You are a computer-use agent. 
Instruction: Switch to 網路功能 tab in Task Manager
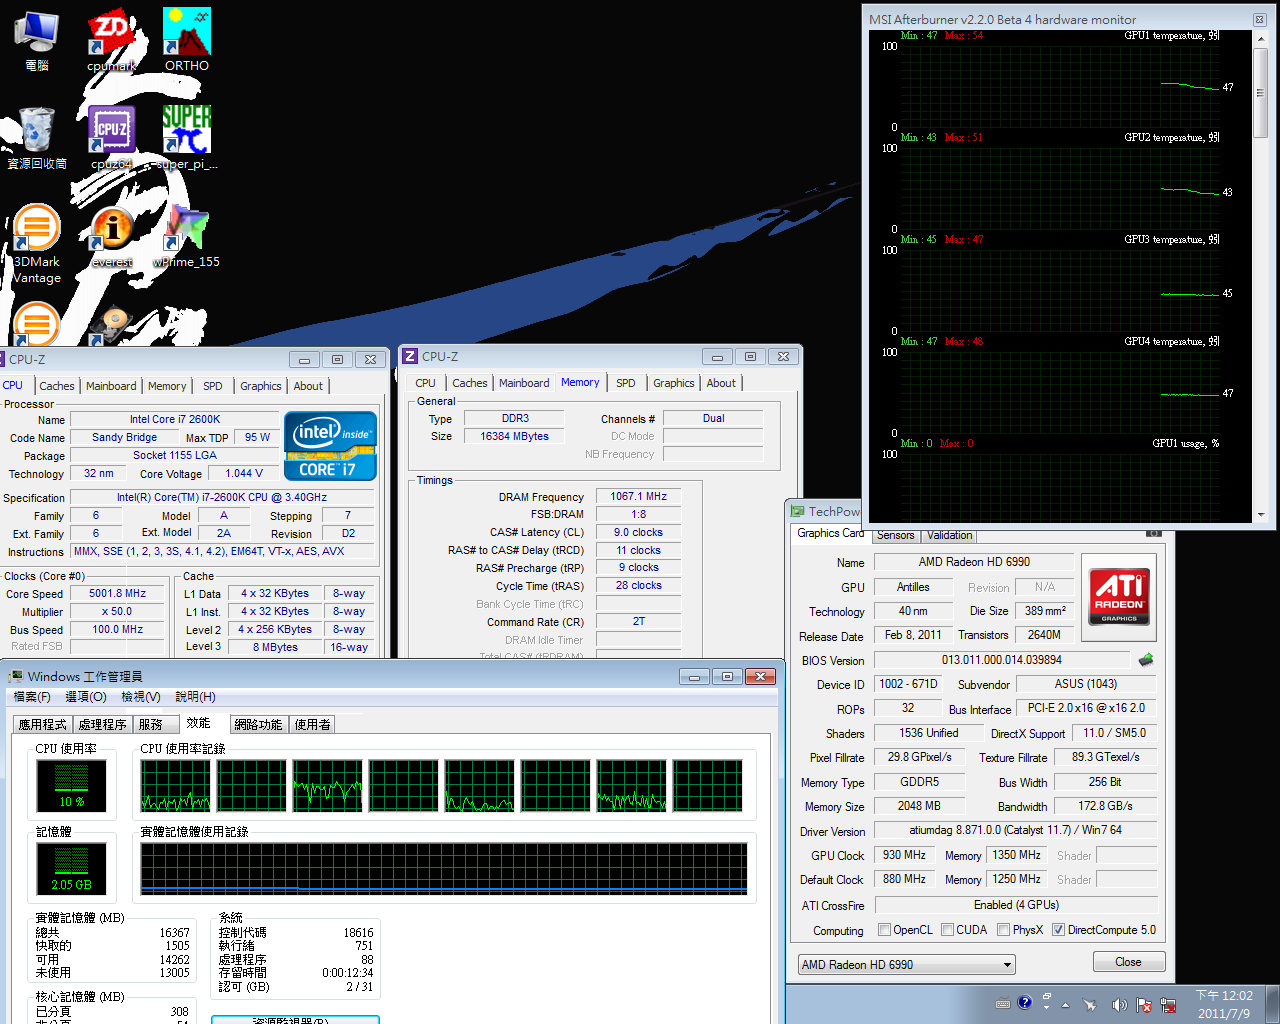click(259, 725)
